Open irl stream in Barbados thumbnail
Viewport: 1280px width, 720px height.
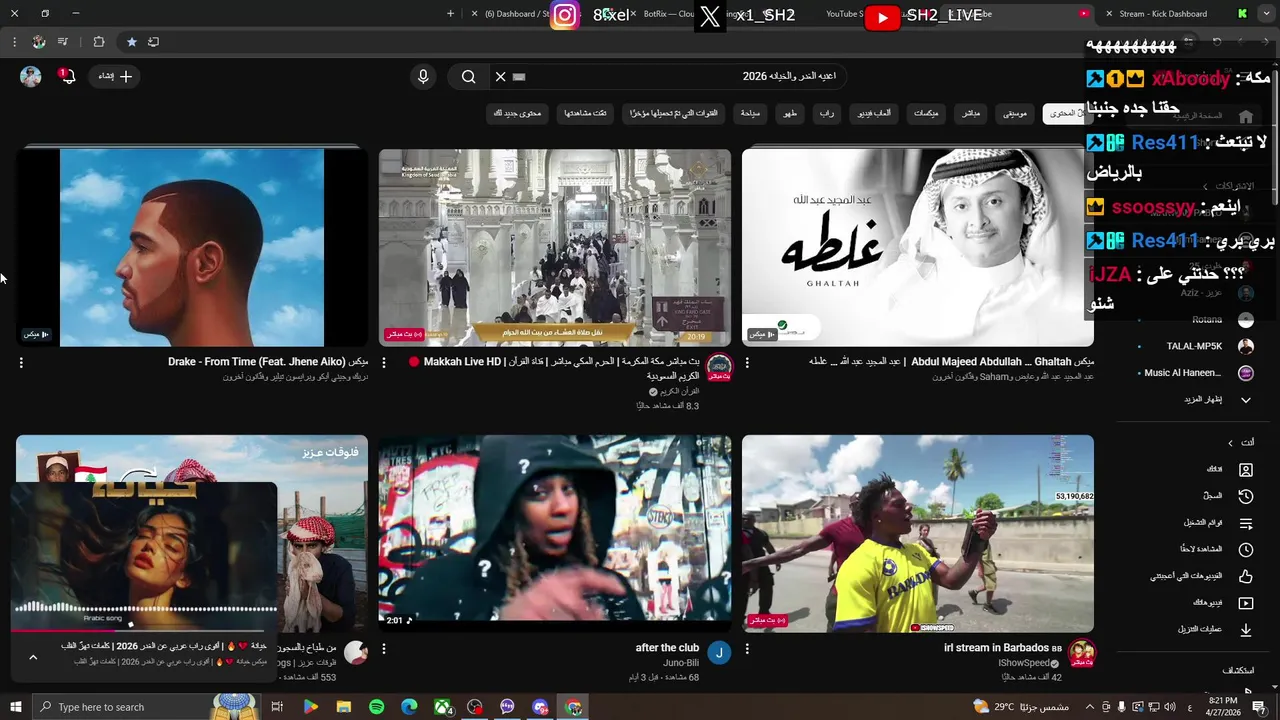[918, 533]
